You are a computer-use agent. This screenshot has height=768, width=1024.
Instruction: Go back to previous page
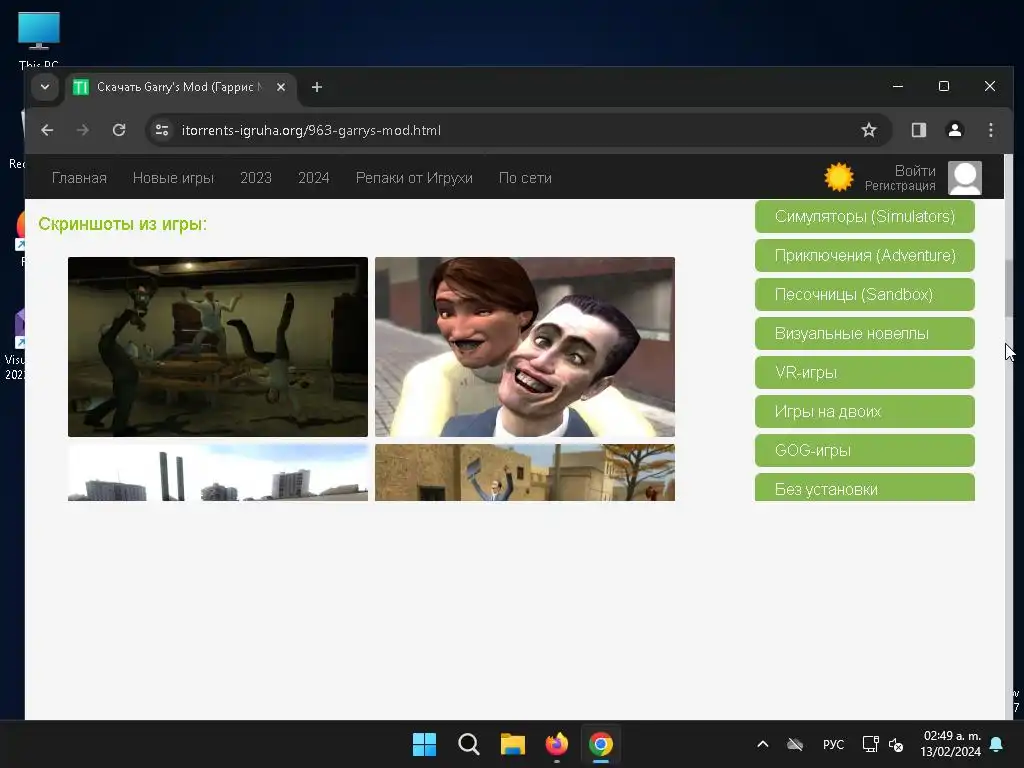[47, 130]
